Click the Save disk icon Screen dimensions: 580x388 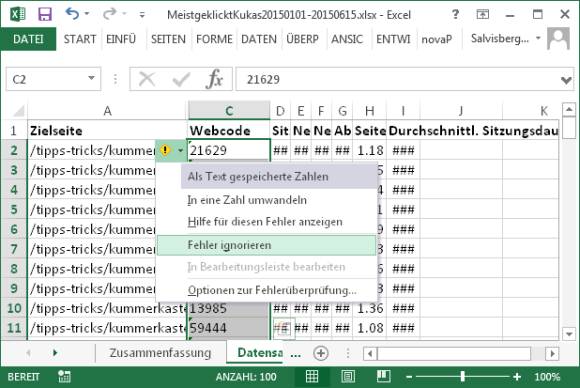point(45,14)
